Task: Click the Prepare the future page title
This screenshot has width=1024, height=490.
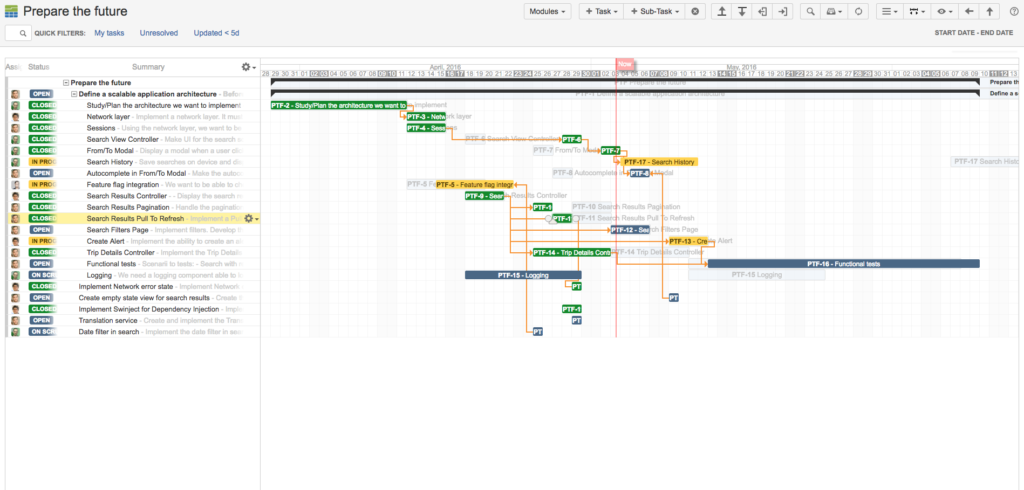Action: (75, 11)
